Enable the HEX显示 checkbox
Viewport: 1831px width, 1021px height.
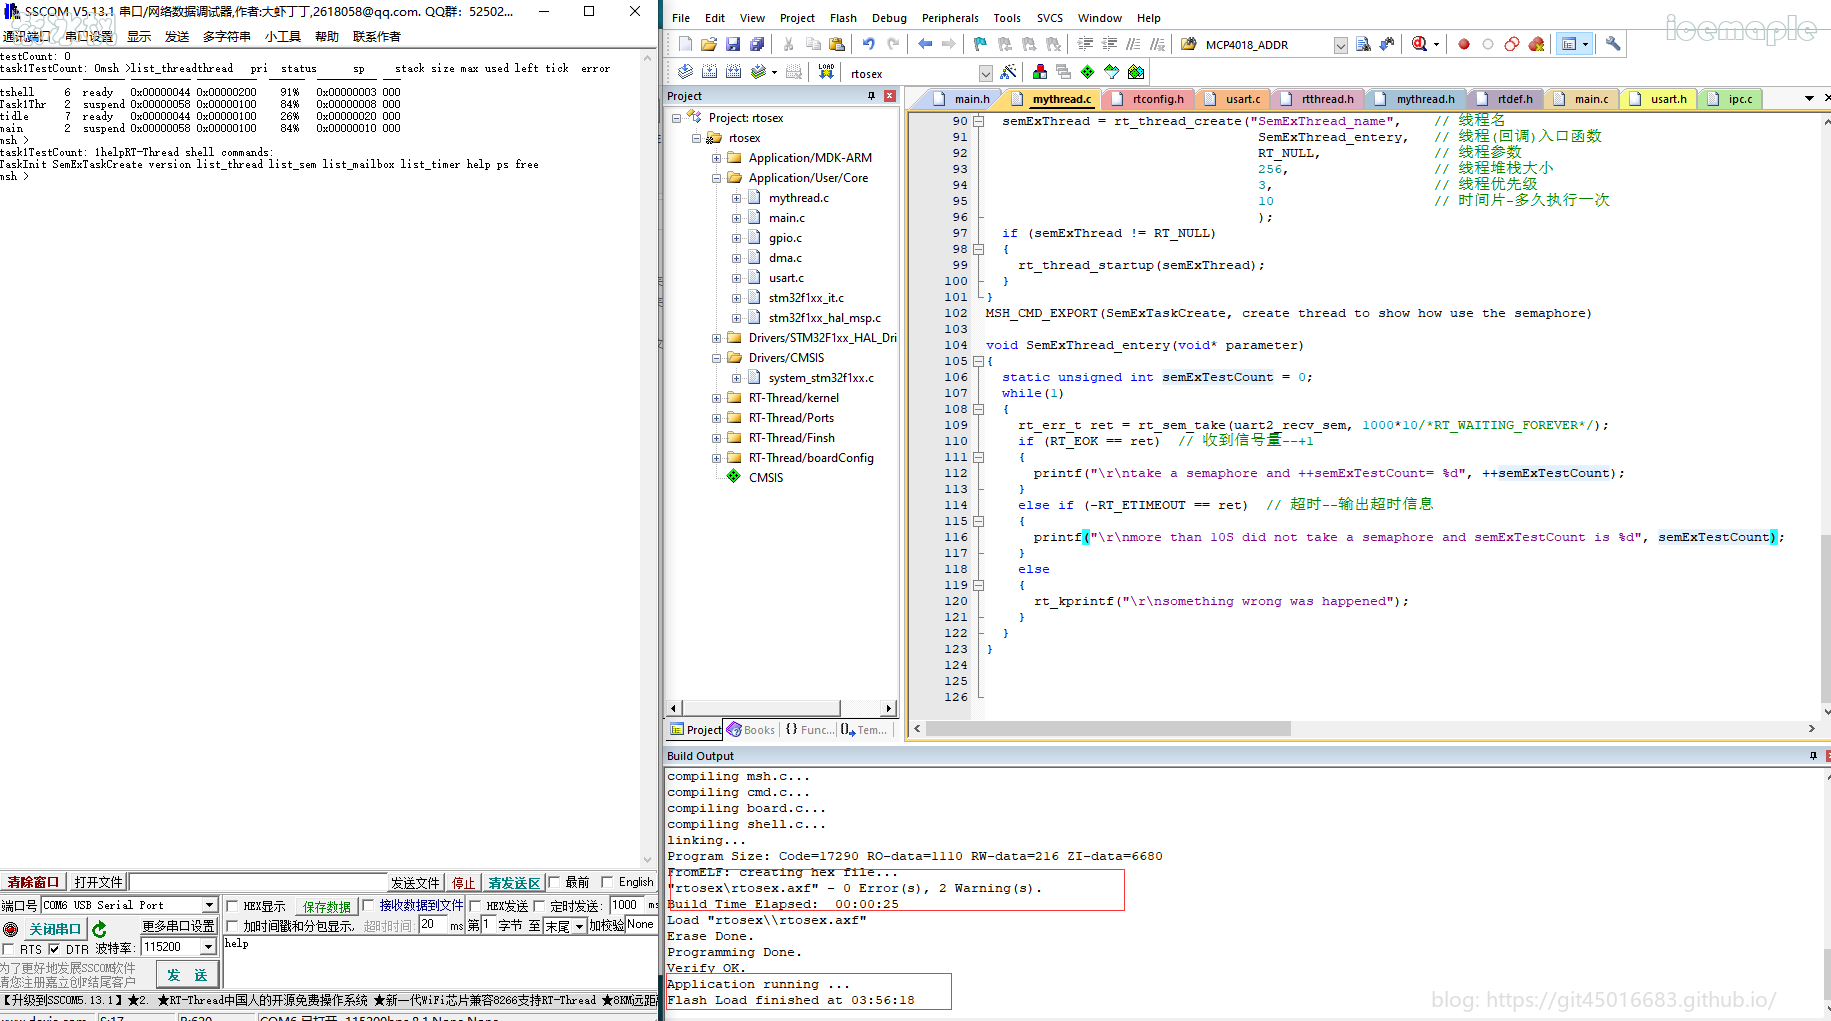click(x=232, y=906)
